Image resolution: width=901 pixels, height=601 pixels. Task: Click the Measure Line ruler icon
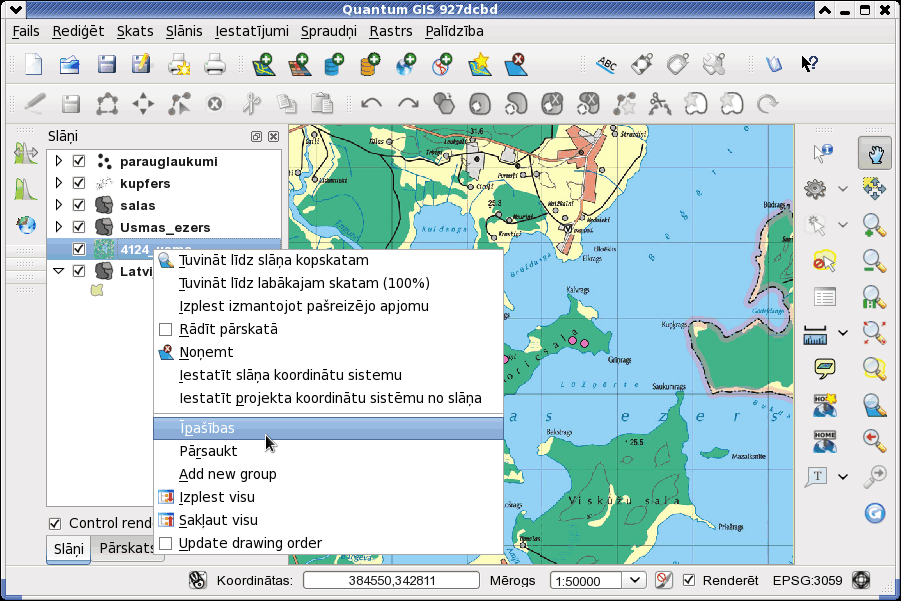pos(815,334)
